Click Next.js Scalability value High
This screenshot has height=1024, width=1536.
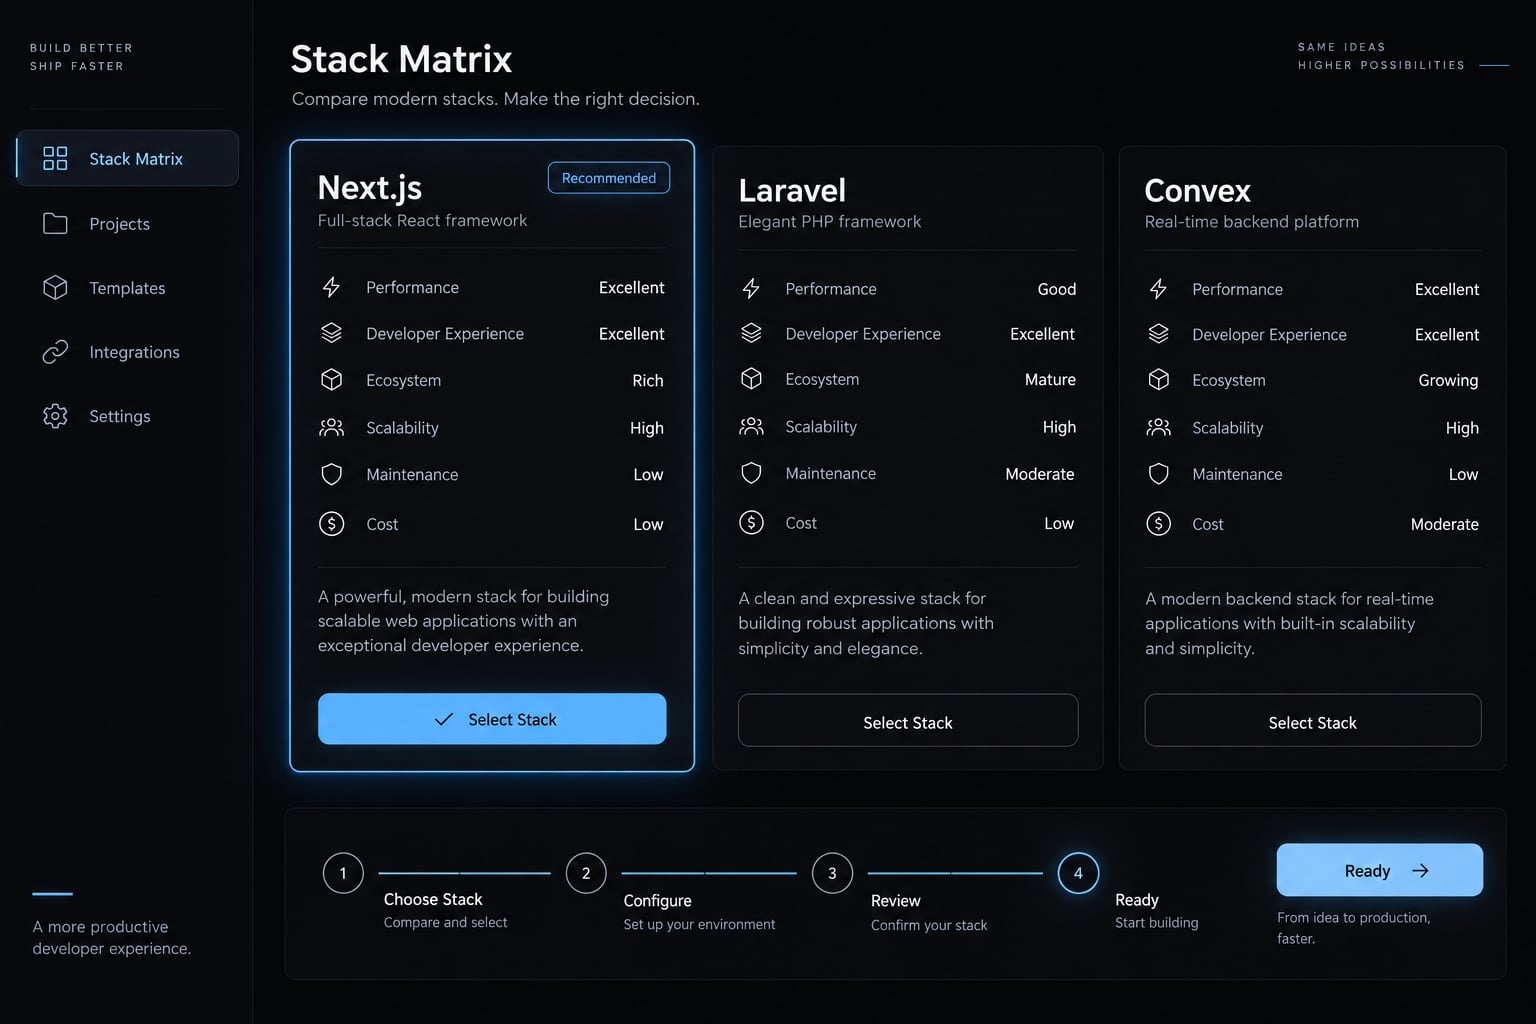[x=647, y=427]
